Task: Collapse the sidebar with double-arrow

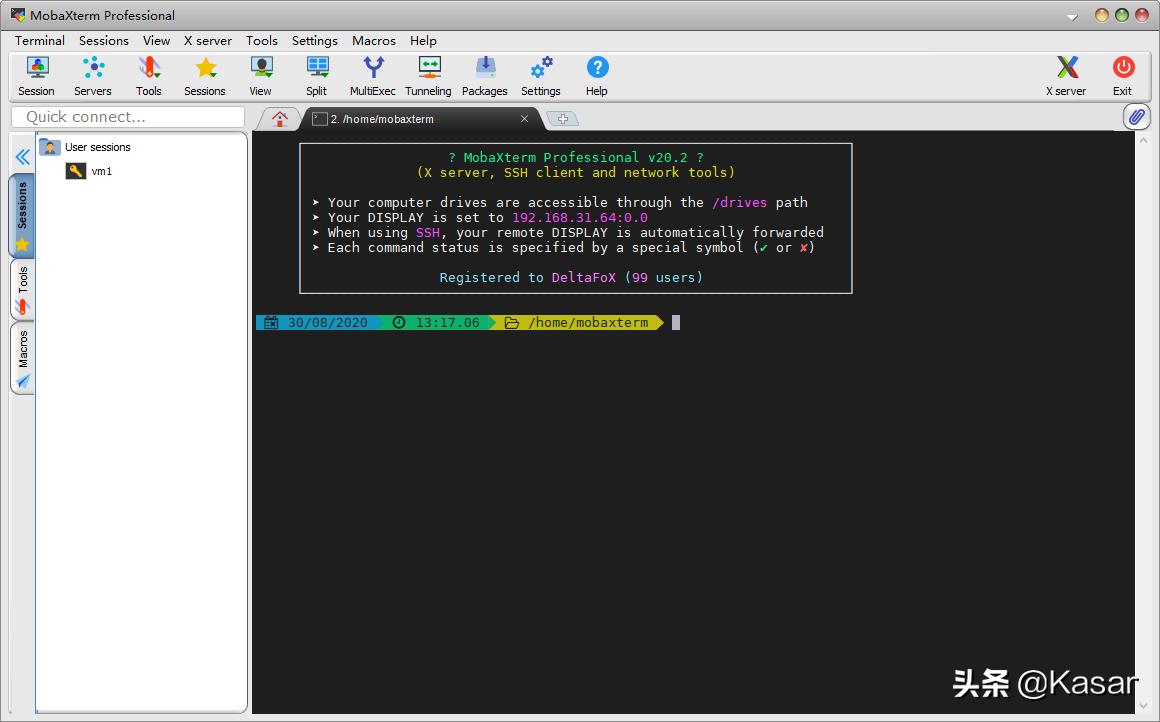Action: point(22,157)
